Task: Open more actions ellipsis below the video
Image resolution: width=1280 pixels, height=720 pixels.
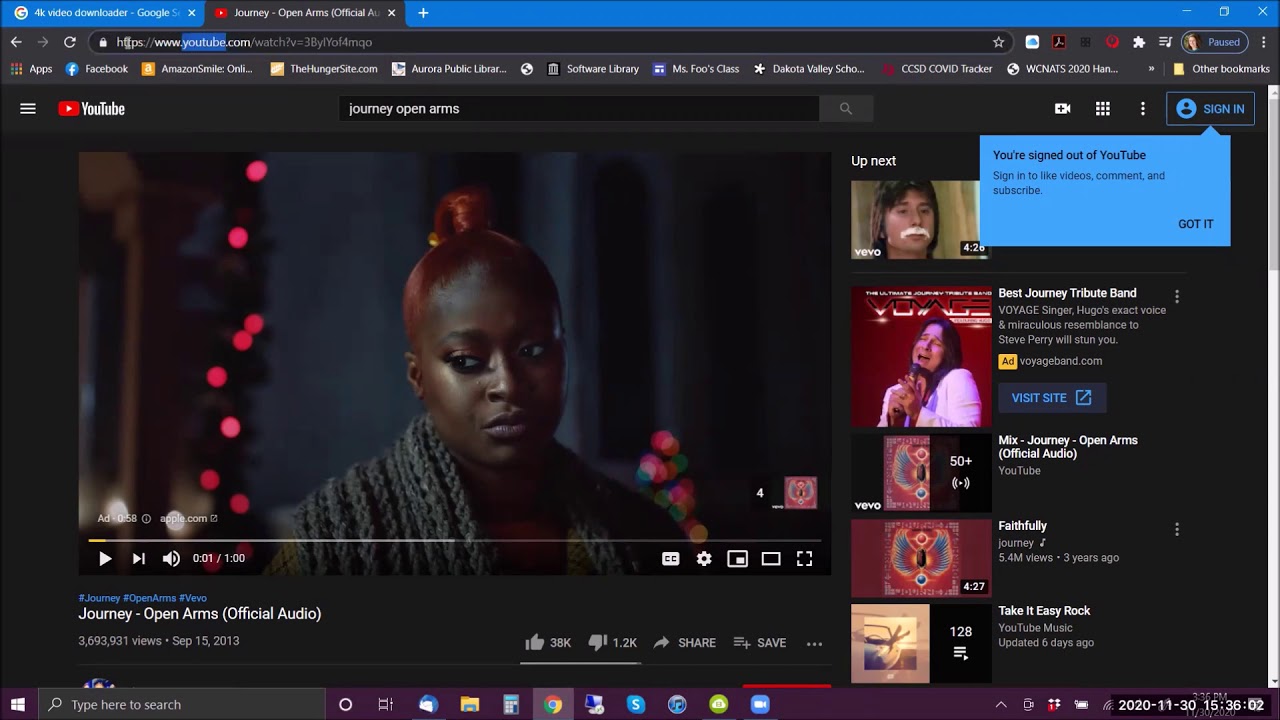Action: click(x=814, y=643)
